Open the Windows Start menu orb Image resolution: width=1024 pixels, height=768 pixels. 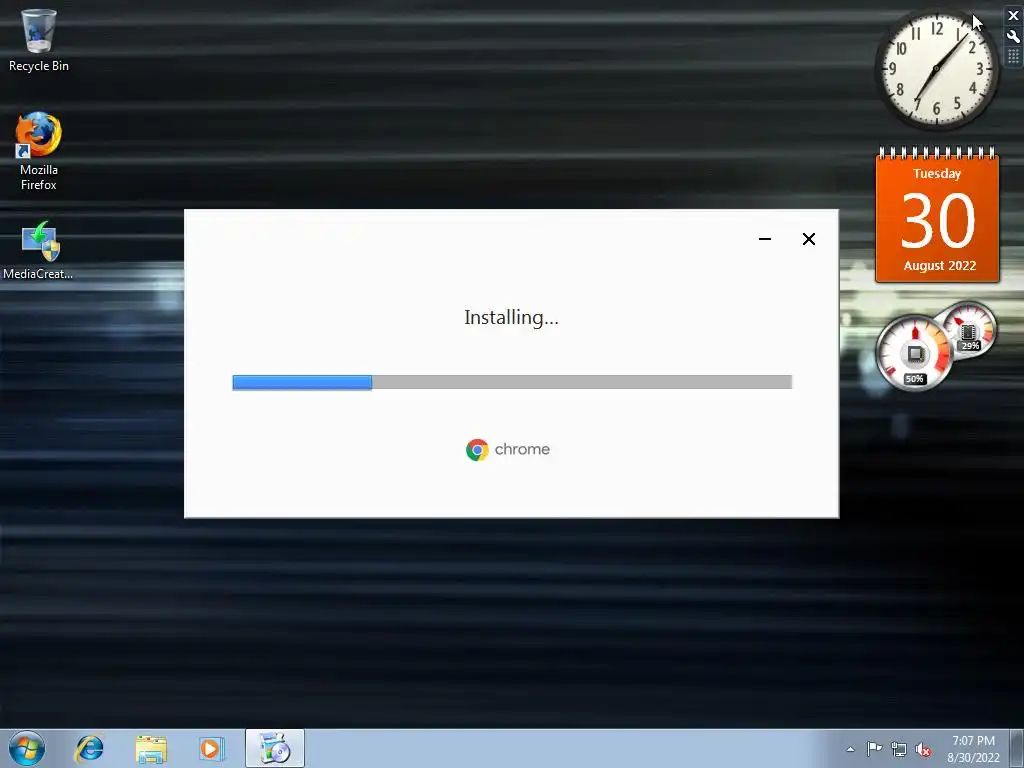(27, 748)
